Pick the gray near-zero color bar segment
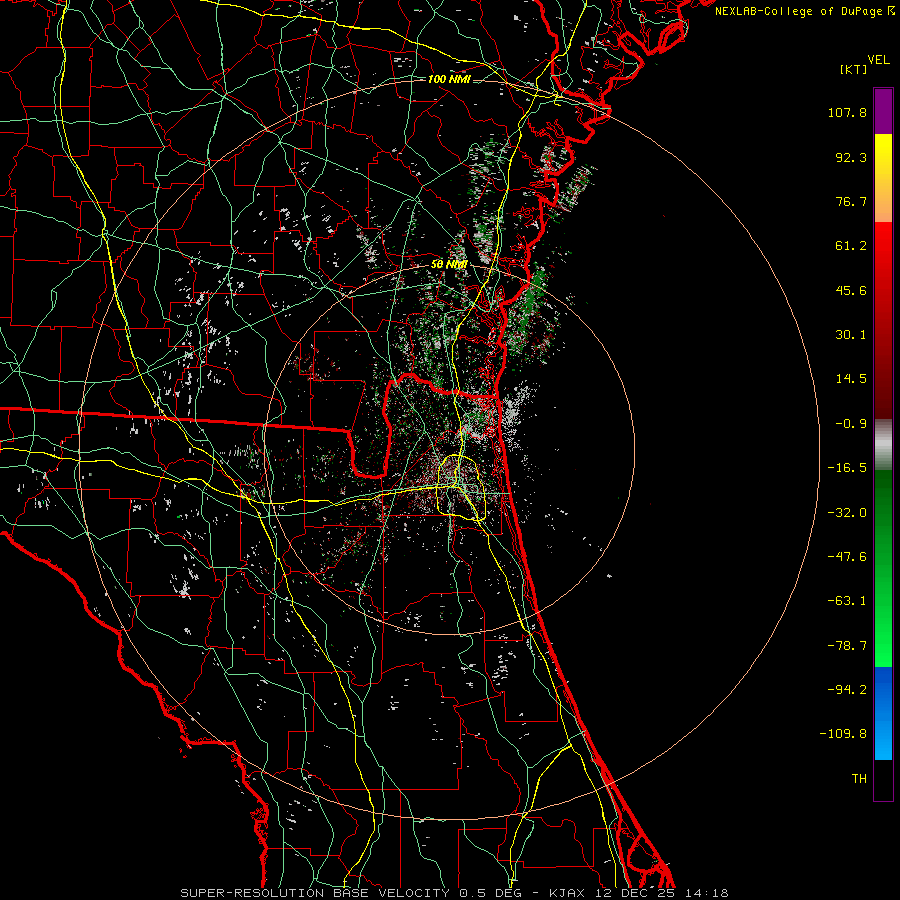 point(883,445)
